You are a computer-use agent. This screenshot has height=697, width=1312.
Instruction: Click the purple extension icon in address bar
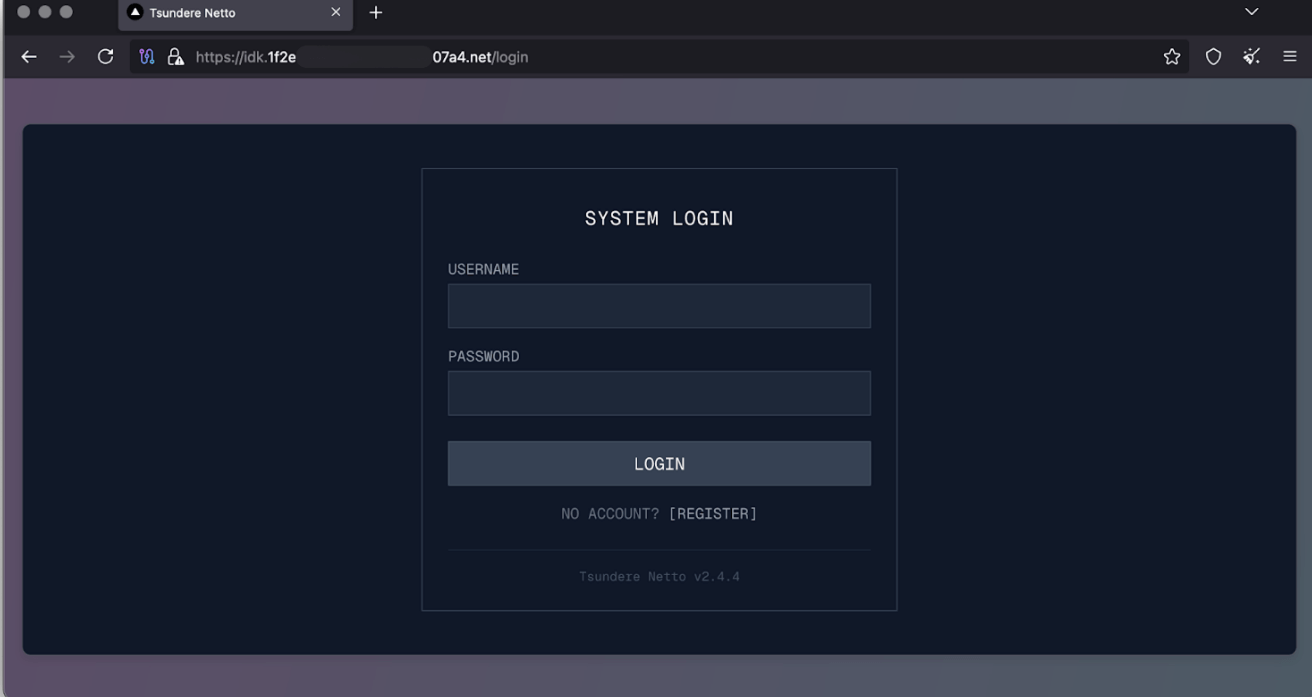[148, 57]
